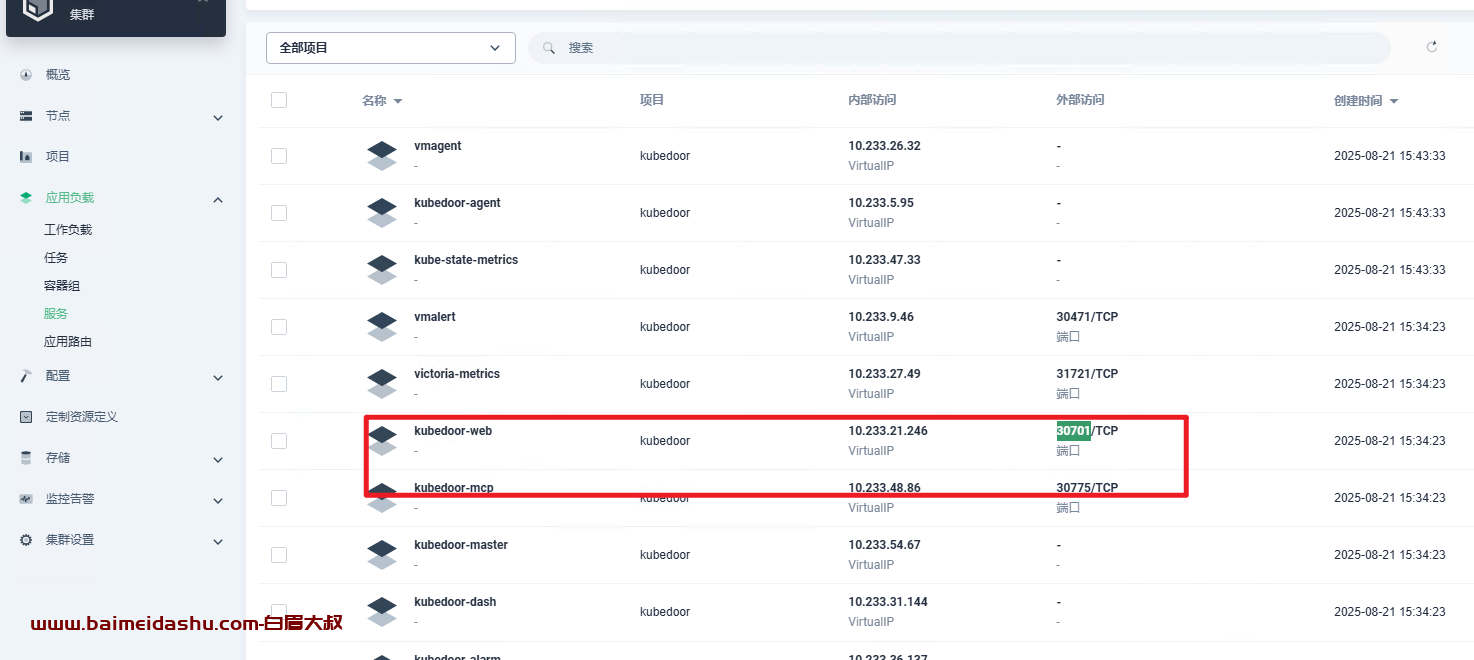The image size is (1474, 660).
Task: Open the vmagent service link
Action: (438, 146)
